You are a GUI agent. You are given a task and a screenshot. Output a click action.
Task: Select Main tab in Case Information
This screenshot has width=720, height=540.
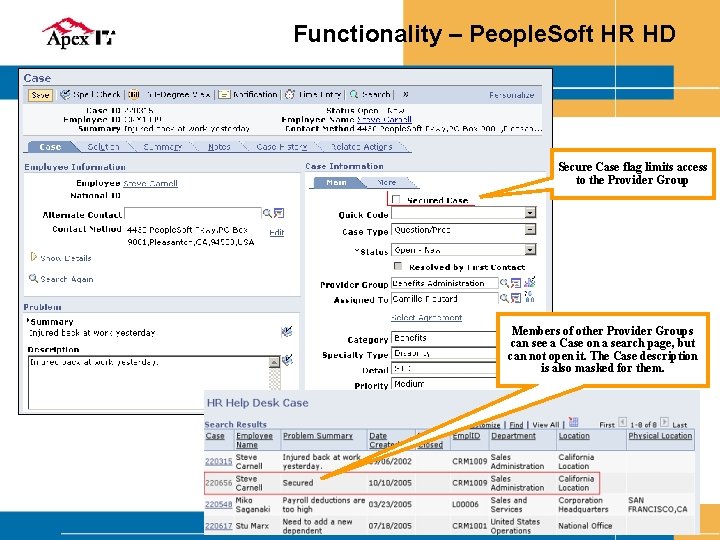336,183
